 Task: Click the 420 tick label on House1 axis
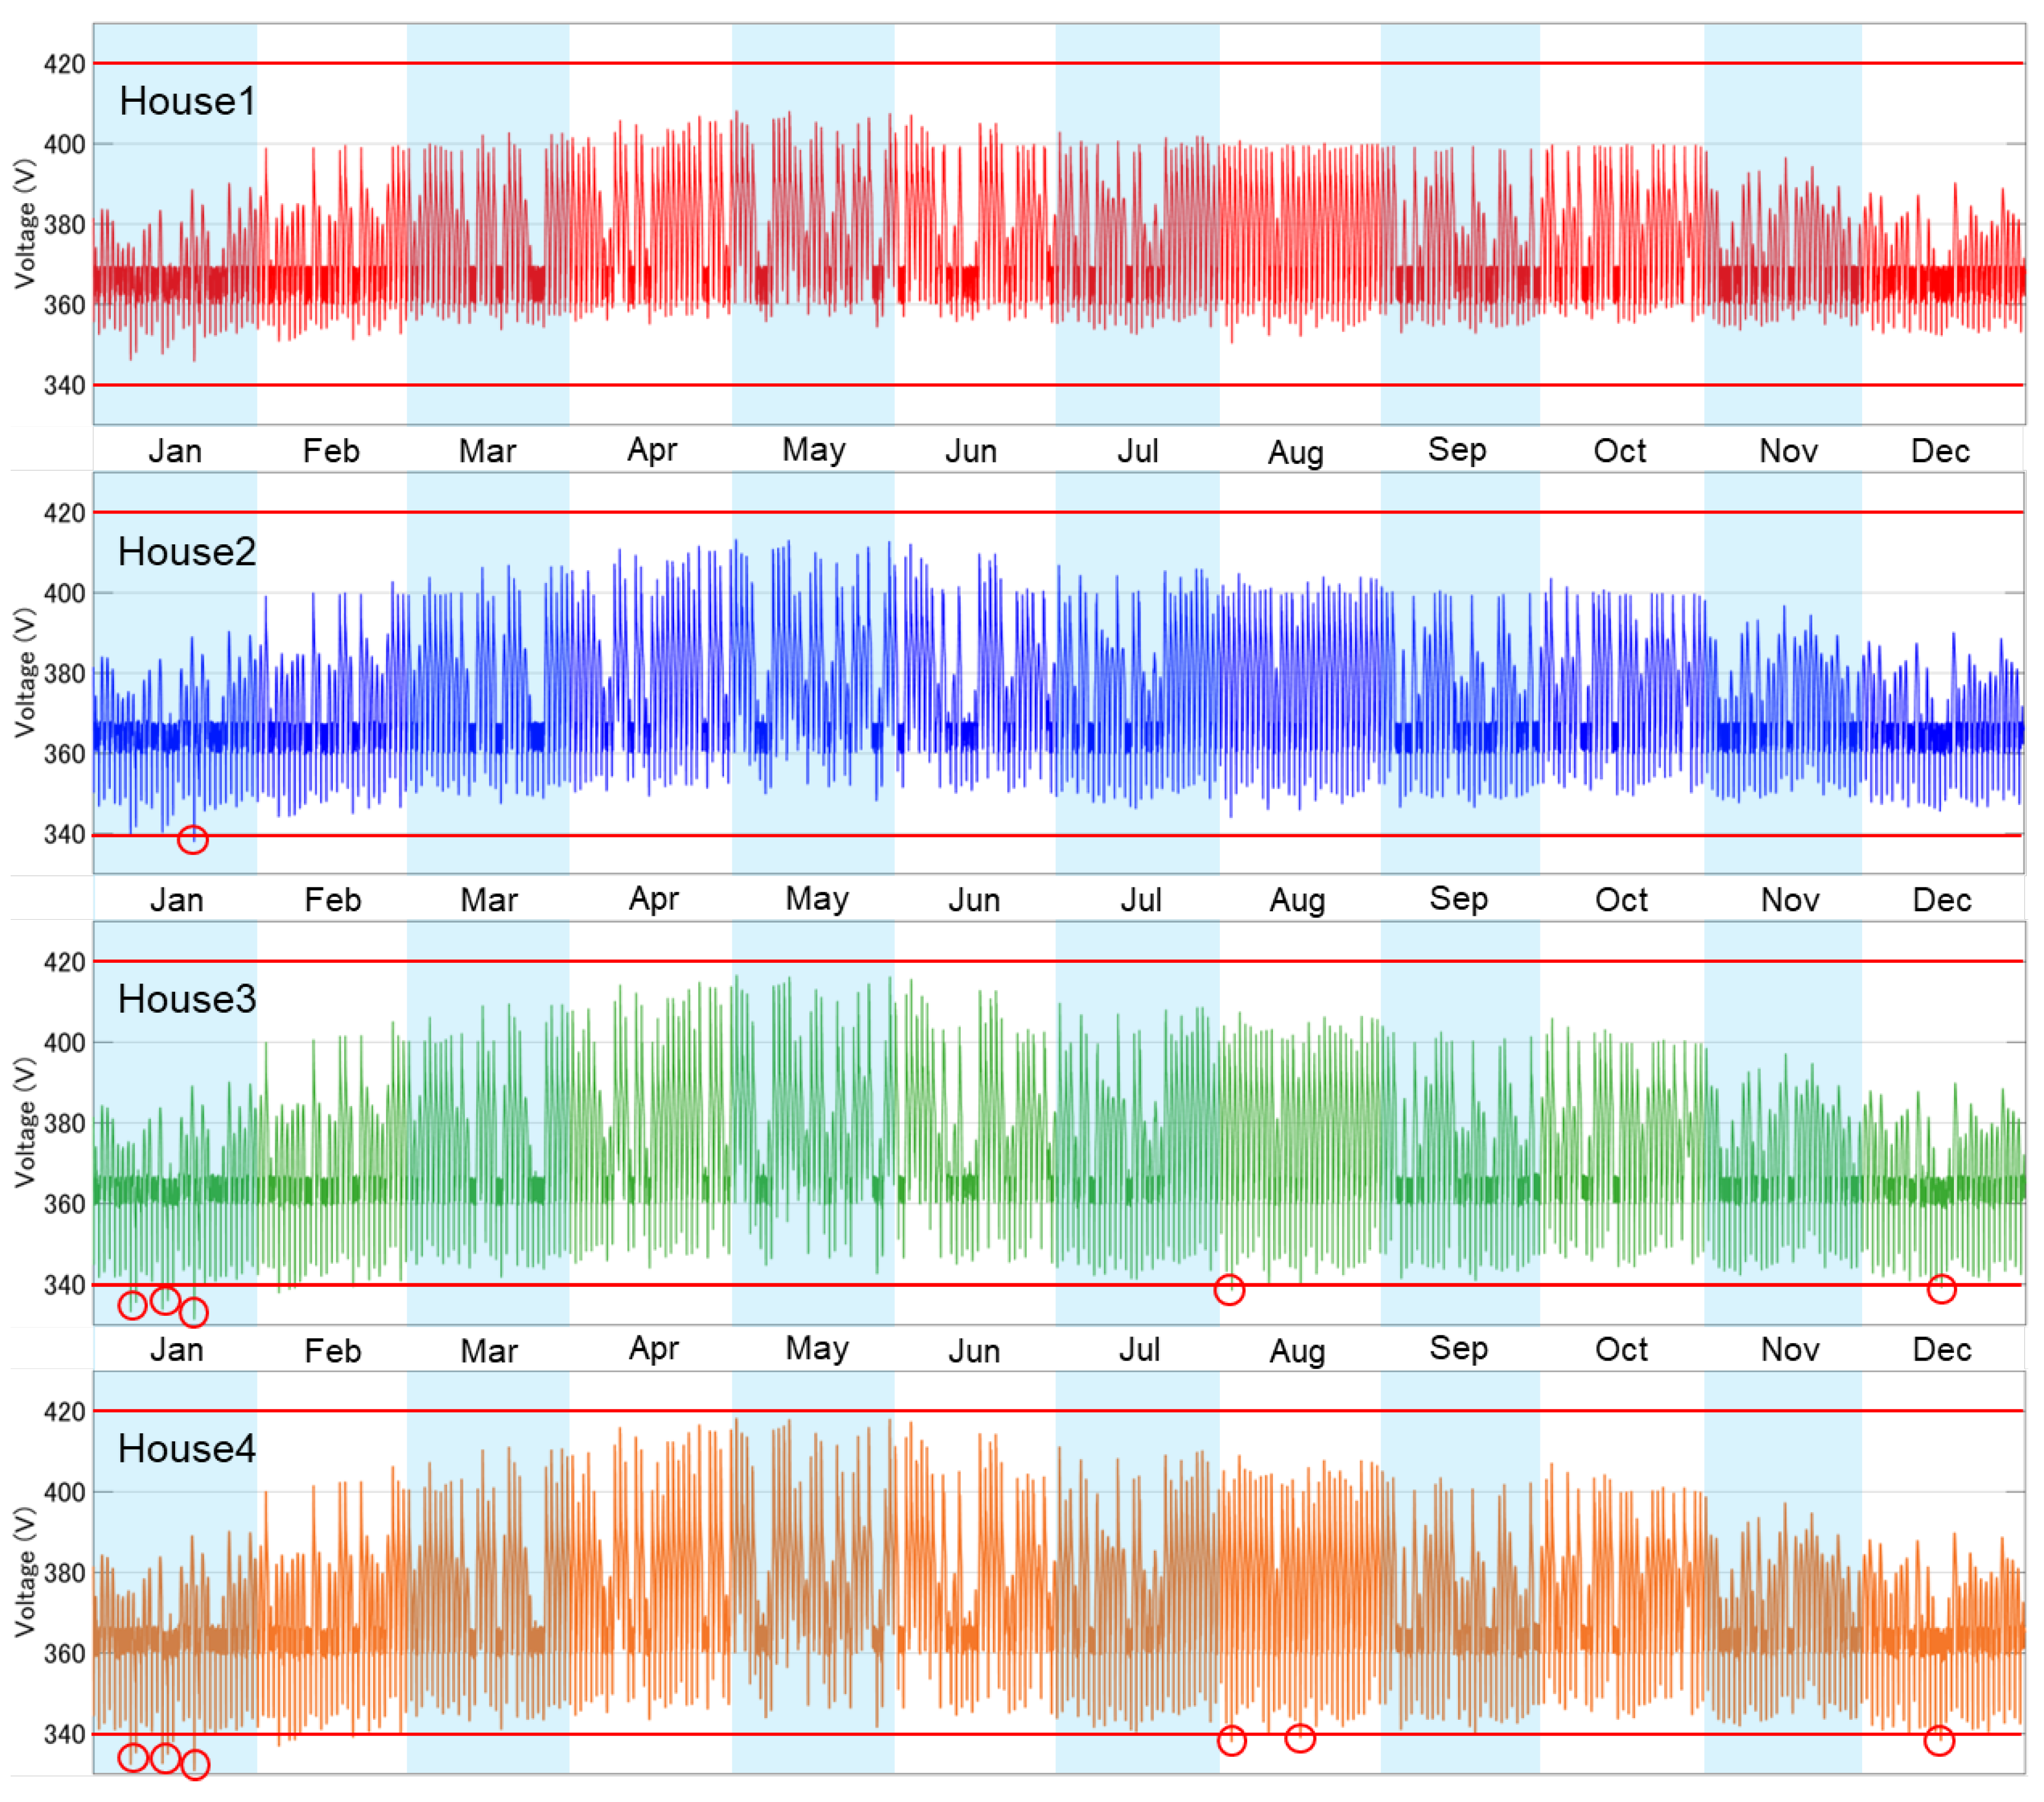click(64, 64)
